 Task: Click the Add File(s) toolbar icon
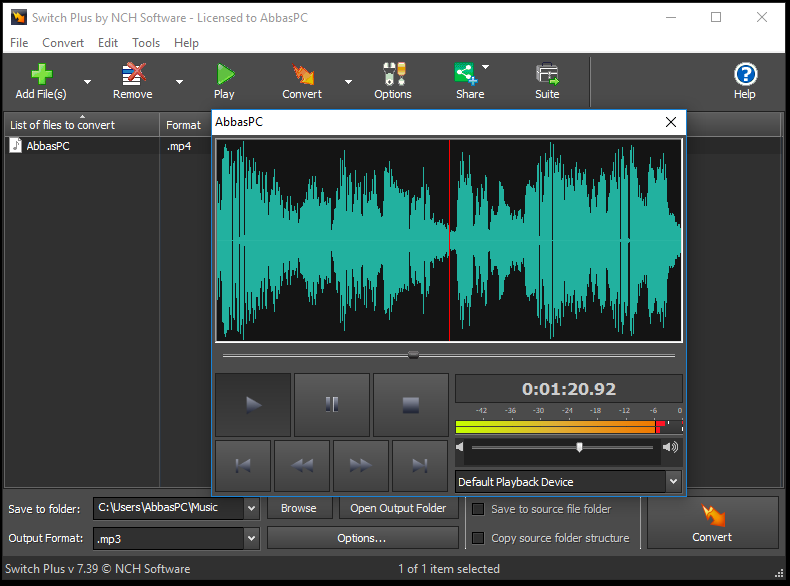[x=41, y=74]
